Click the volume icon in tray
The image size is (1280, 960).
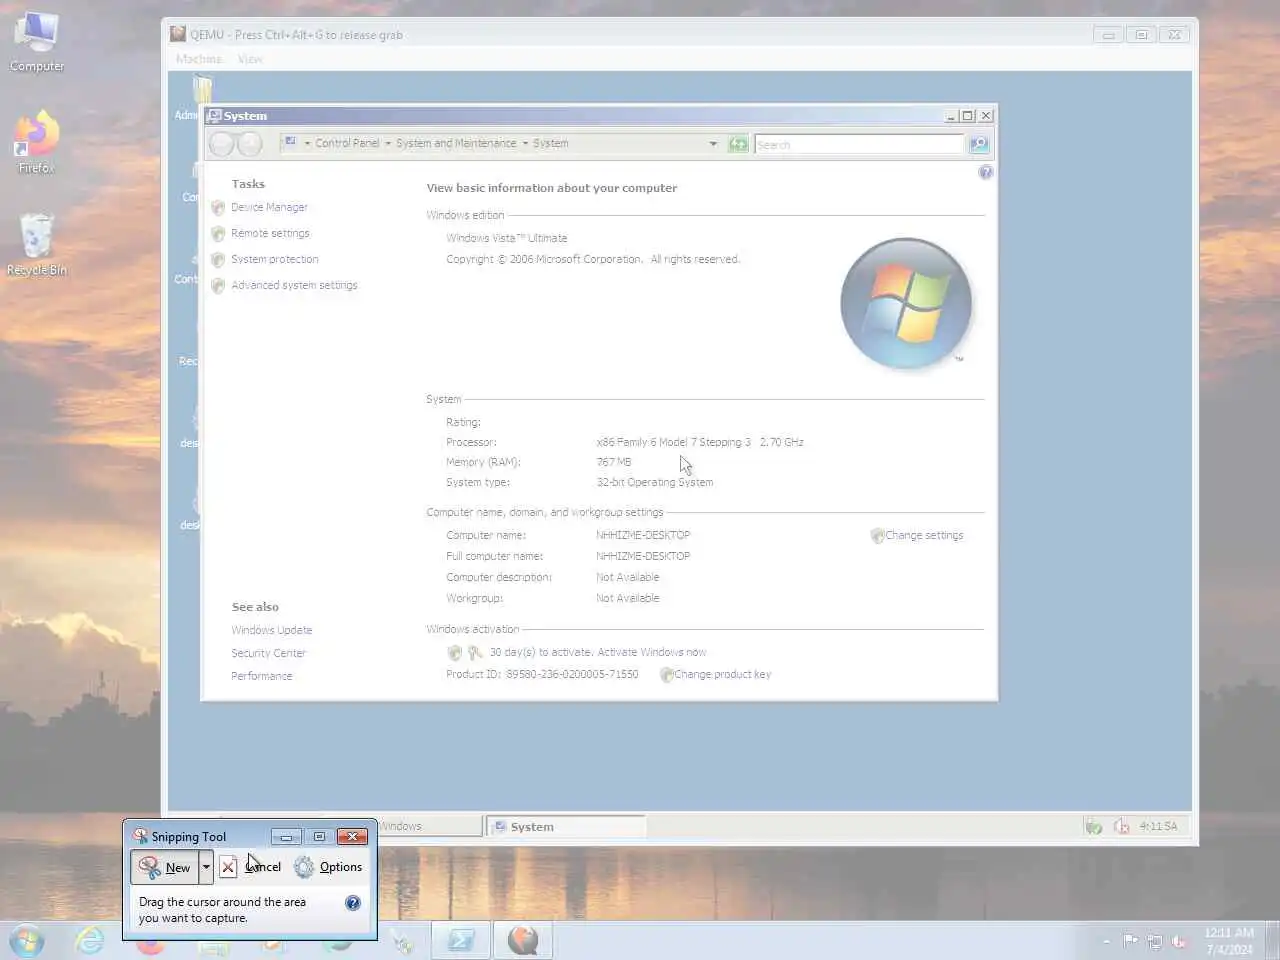(1179, 941)
